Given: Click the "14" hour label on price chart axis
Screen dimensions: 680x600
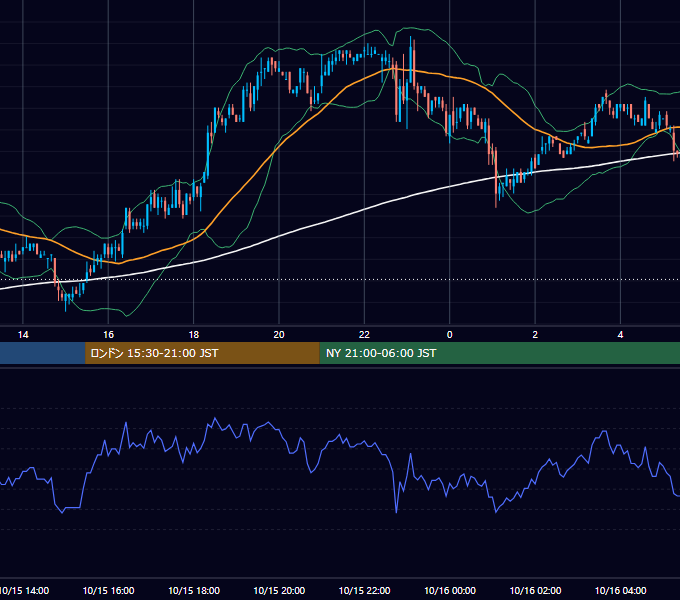Looking at the screenshot, I should point(23,335).
